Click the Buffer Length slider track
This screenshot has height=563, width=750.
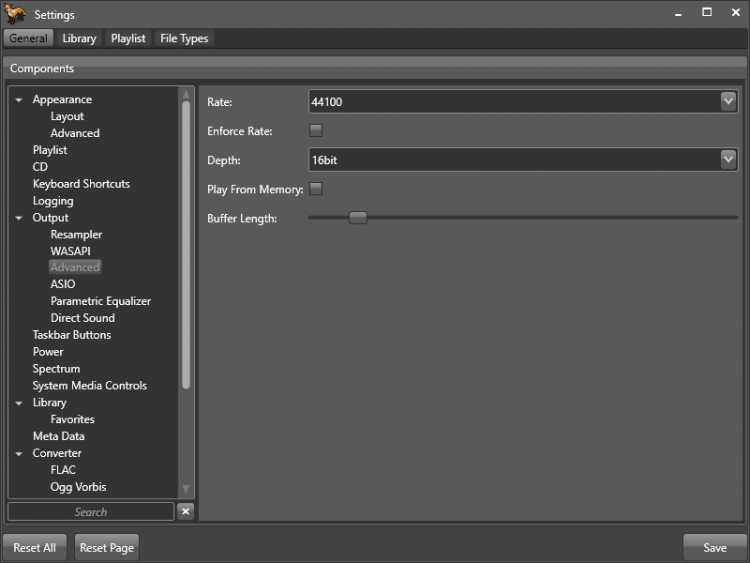click(x=523, y=218)
